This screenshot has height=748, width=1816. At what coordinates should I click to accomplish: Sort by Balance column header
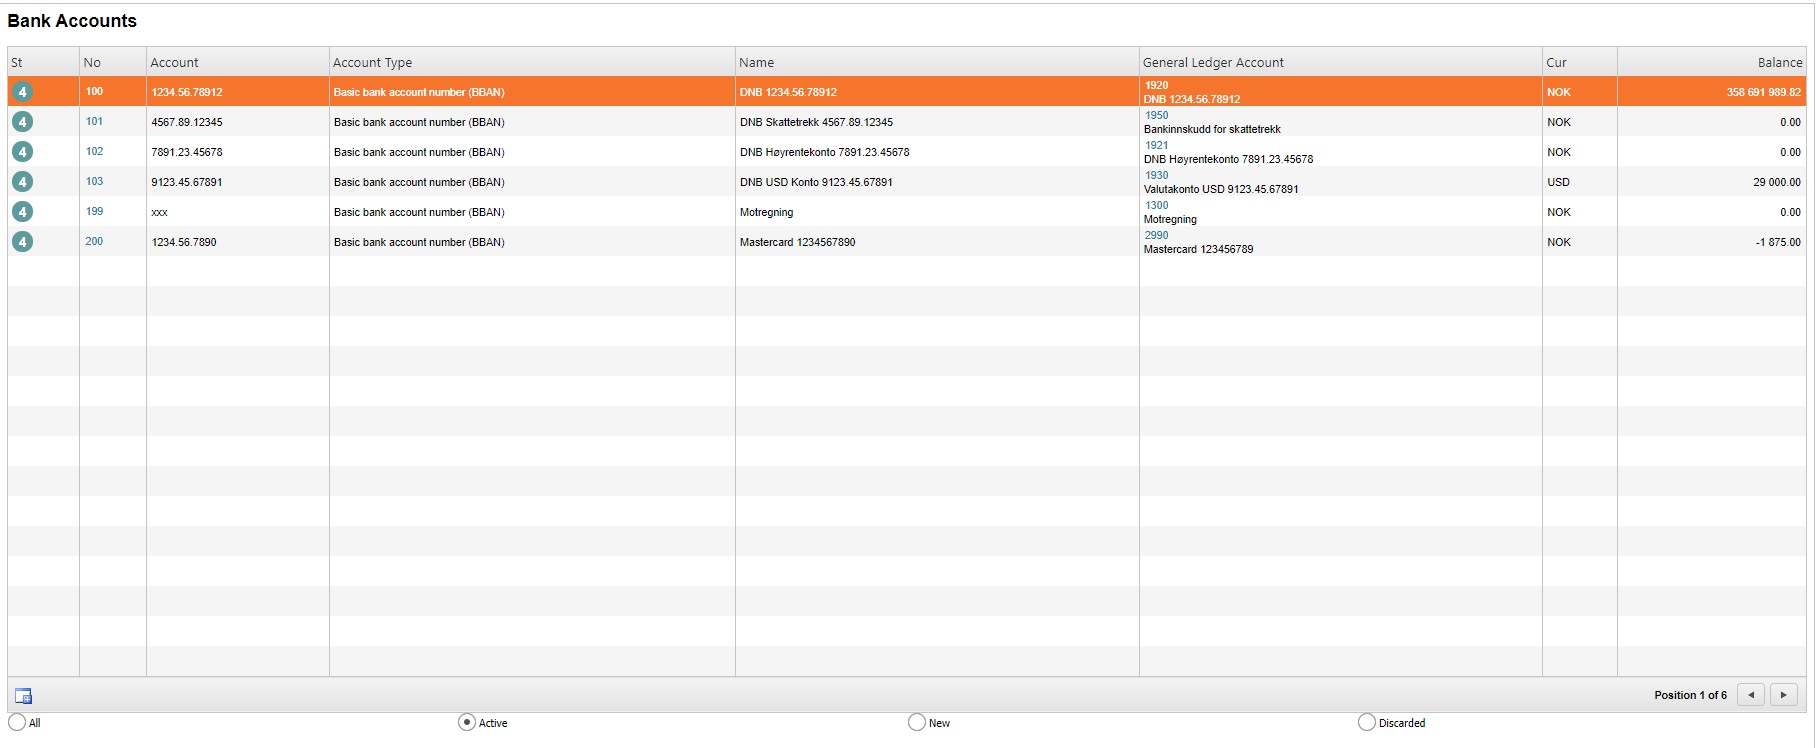tap(1779, 62)
